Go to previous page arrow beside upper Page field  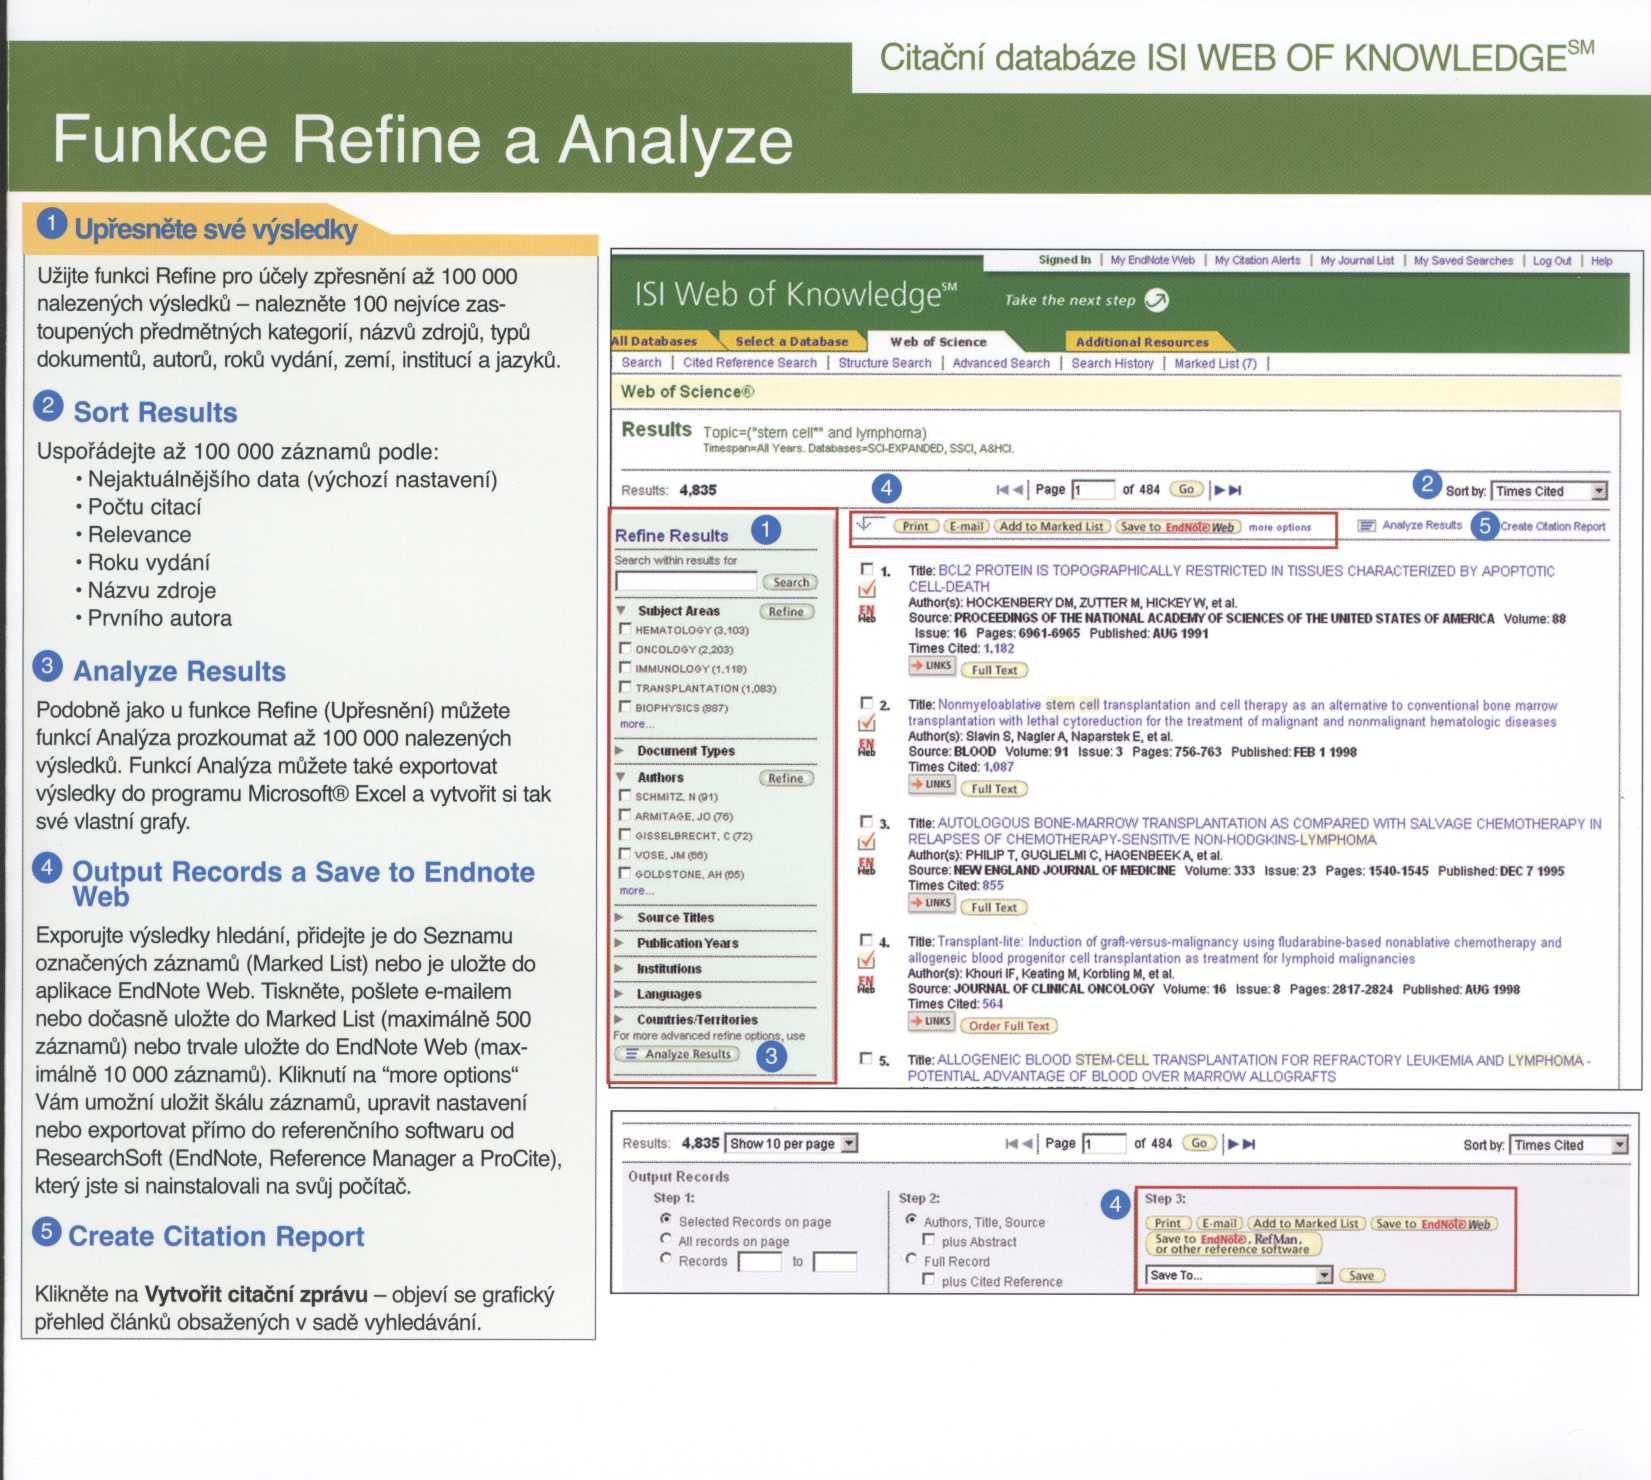pyautogui.click(x=1018, y=490)
